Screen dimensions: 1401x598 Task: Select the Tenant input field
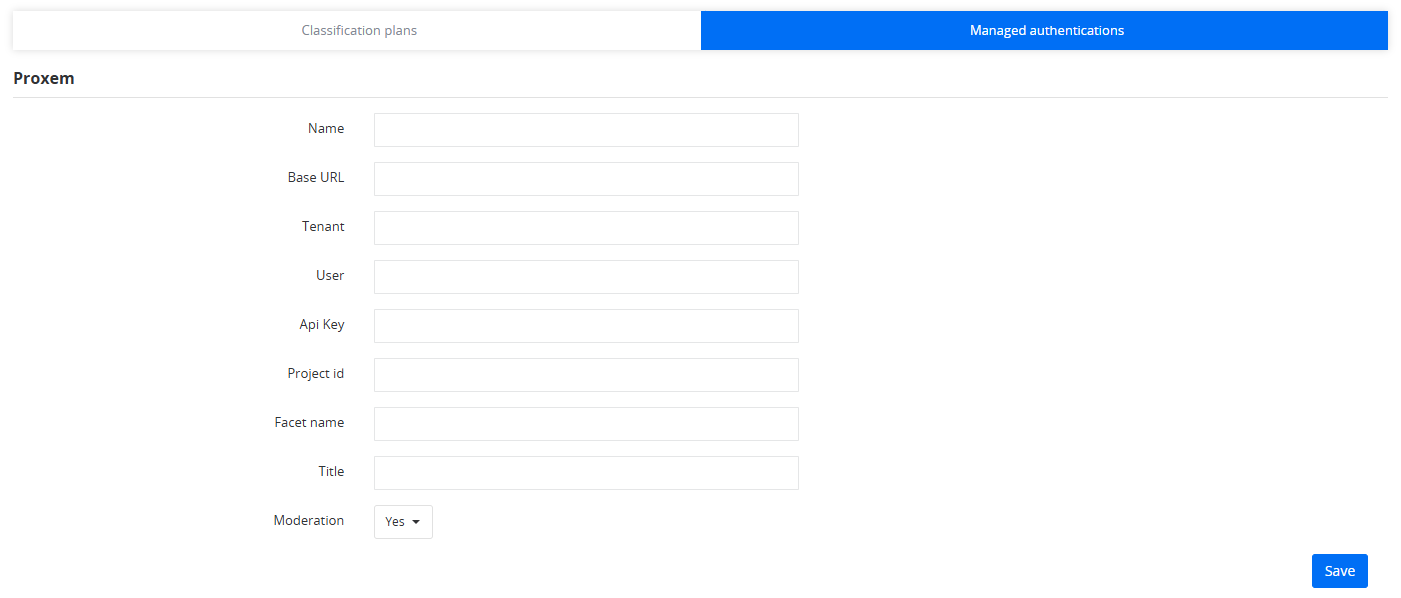pos(586,228)
